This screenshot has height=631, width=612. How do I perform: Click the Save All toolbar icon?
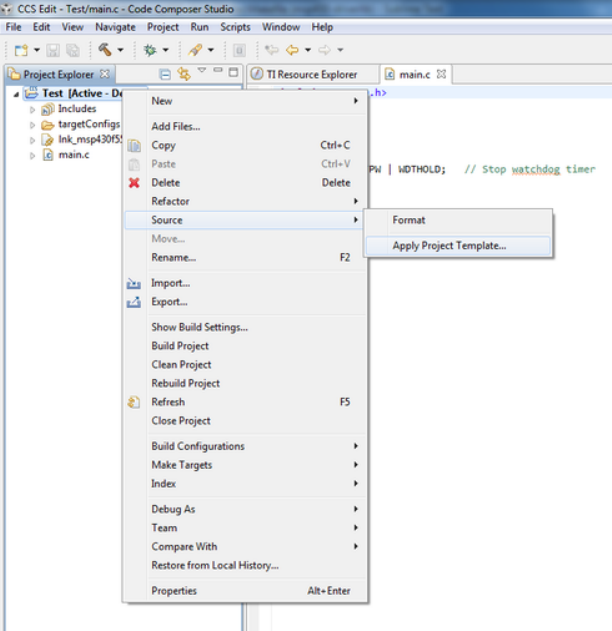(x=73, y=50)
